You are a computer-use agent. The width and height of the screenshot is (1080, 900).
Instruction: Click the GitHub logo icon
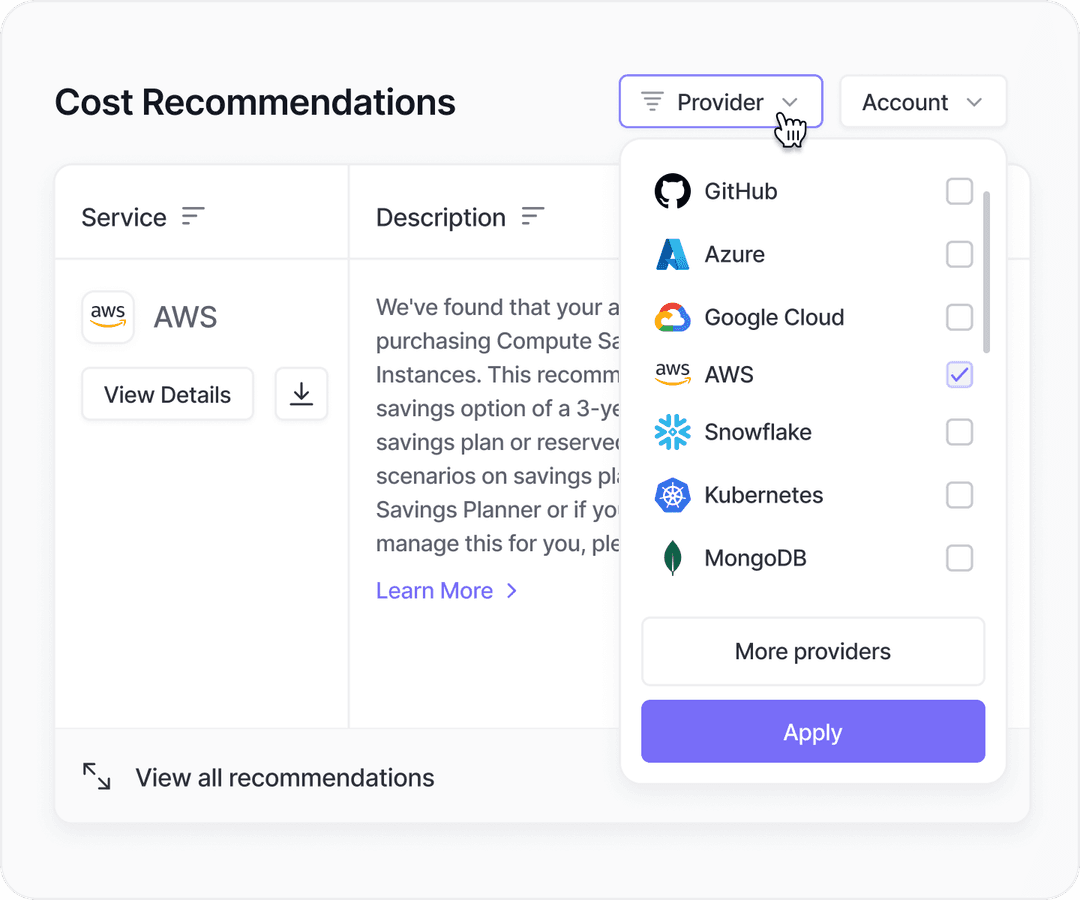click(672, 191)
